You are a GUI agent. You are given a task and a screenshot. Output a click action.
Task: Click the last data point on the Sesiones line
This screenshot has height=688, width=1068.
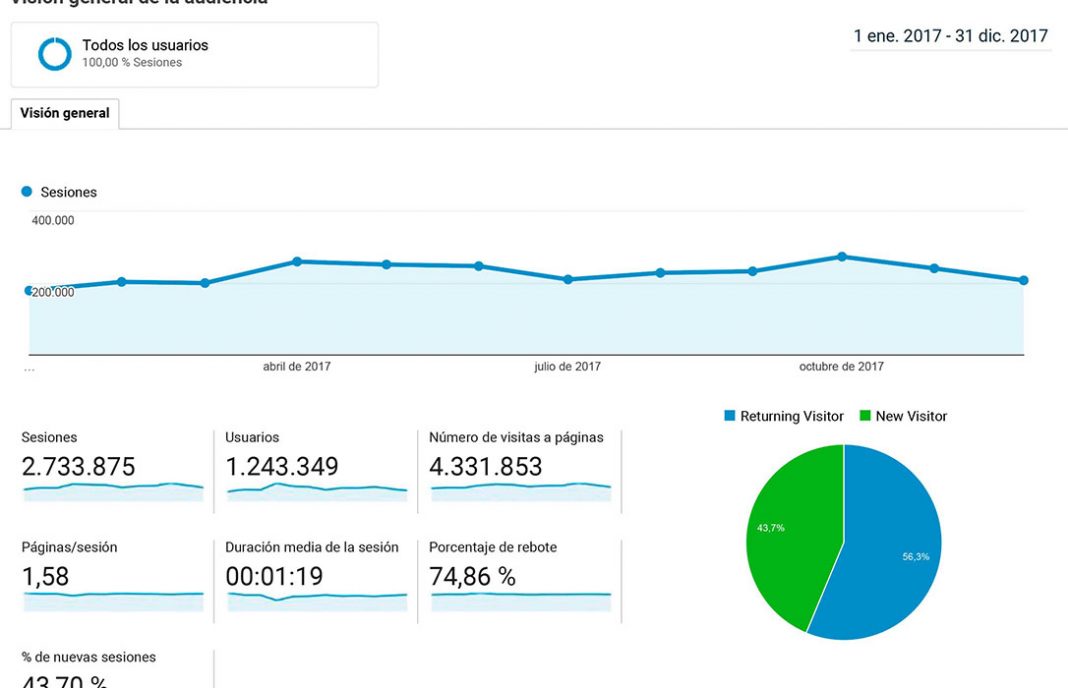(x=1023, y=281)
